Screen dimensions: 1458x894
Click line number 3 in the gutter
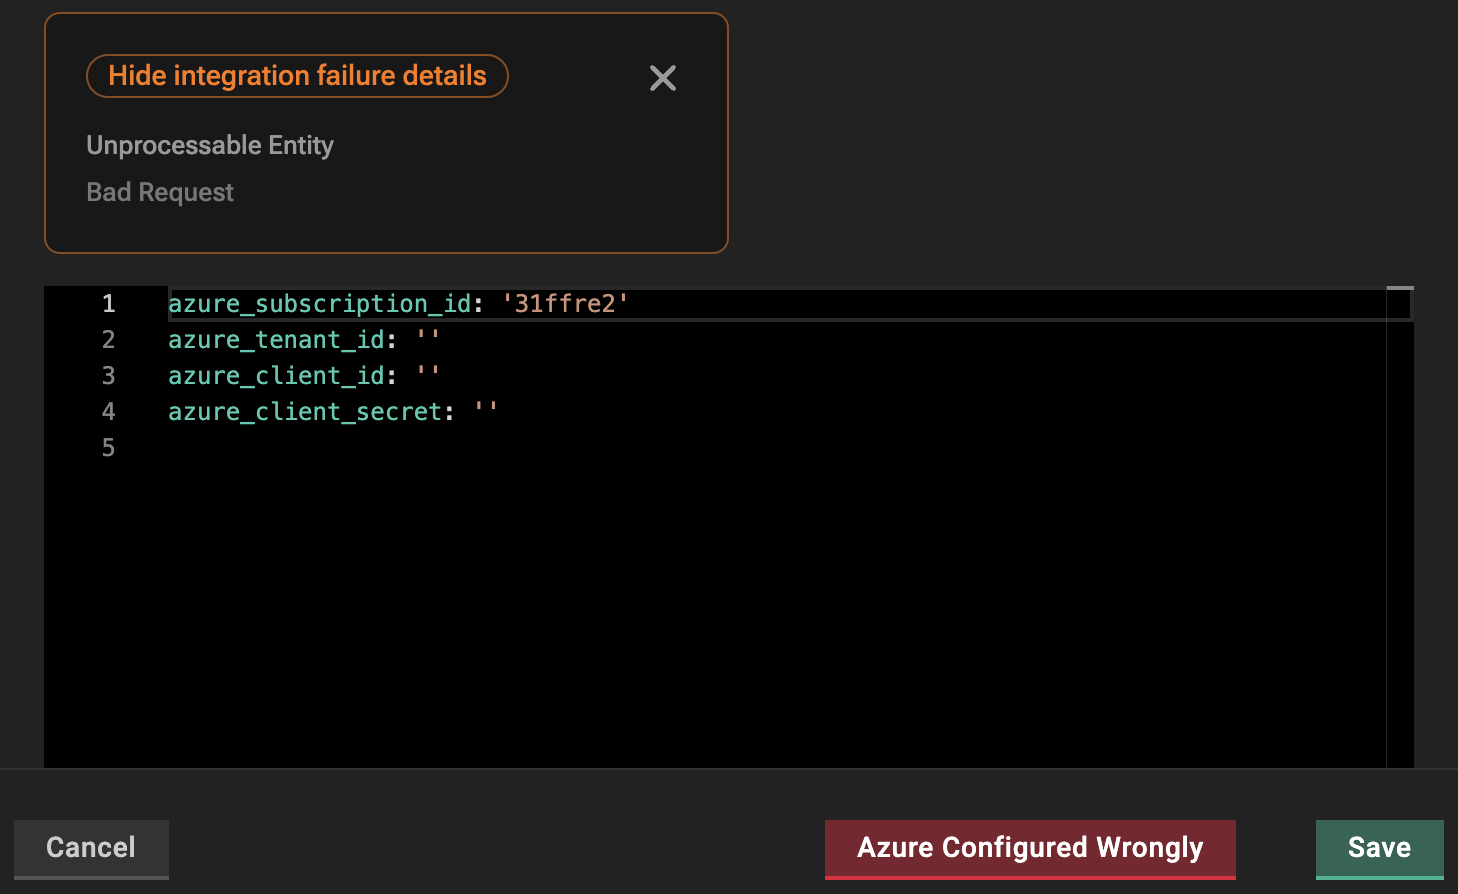coord(108,376)
